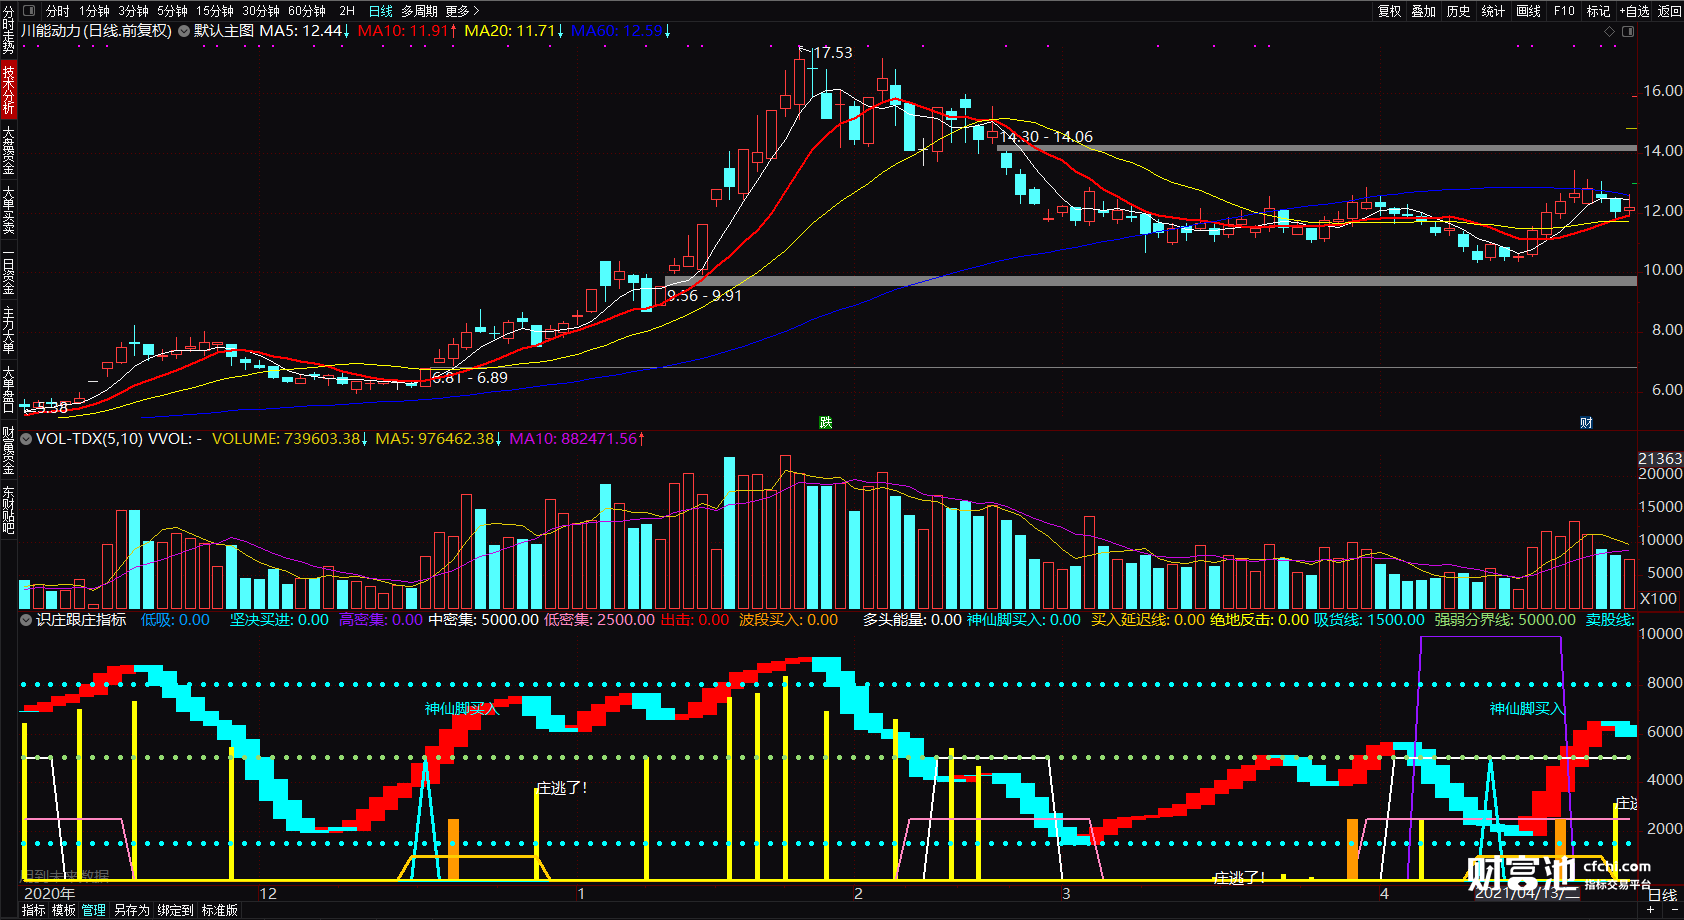The height and width of the screenshot is (920, 1684).
Task: Open 东财贴吧 sidebar tab
Action: coord(8,510)
